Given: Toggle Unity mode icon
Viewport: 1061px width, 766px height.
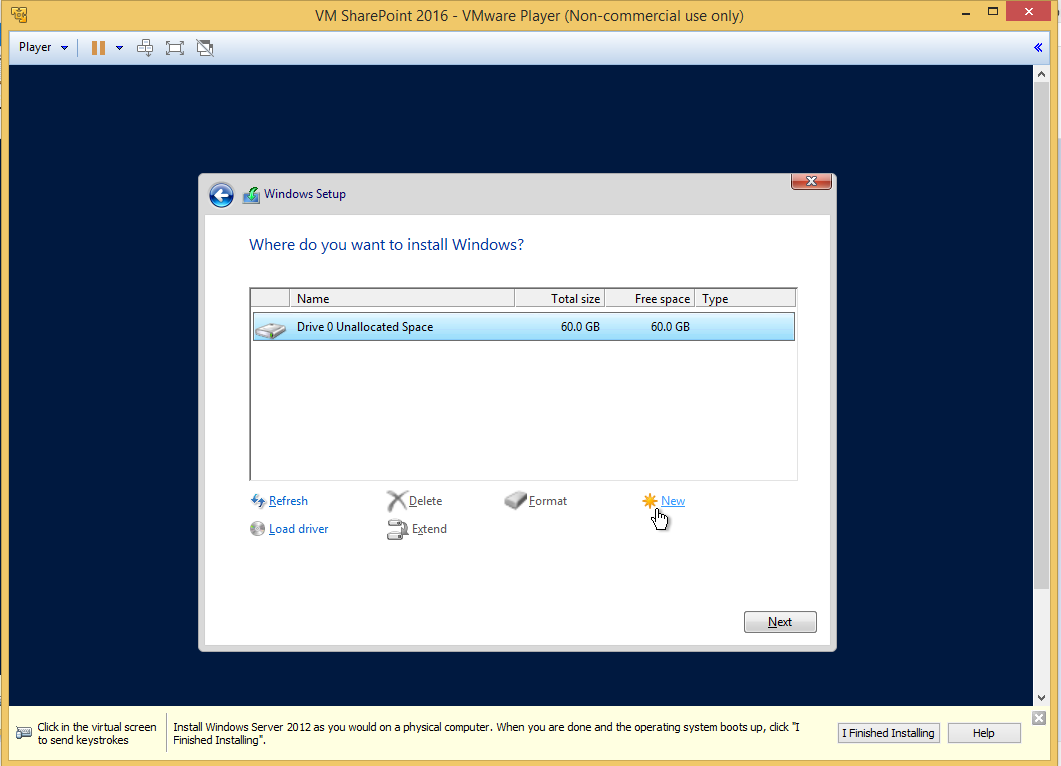Looking at the screenshot, I should pos(204,47).
